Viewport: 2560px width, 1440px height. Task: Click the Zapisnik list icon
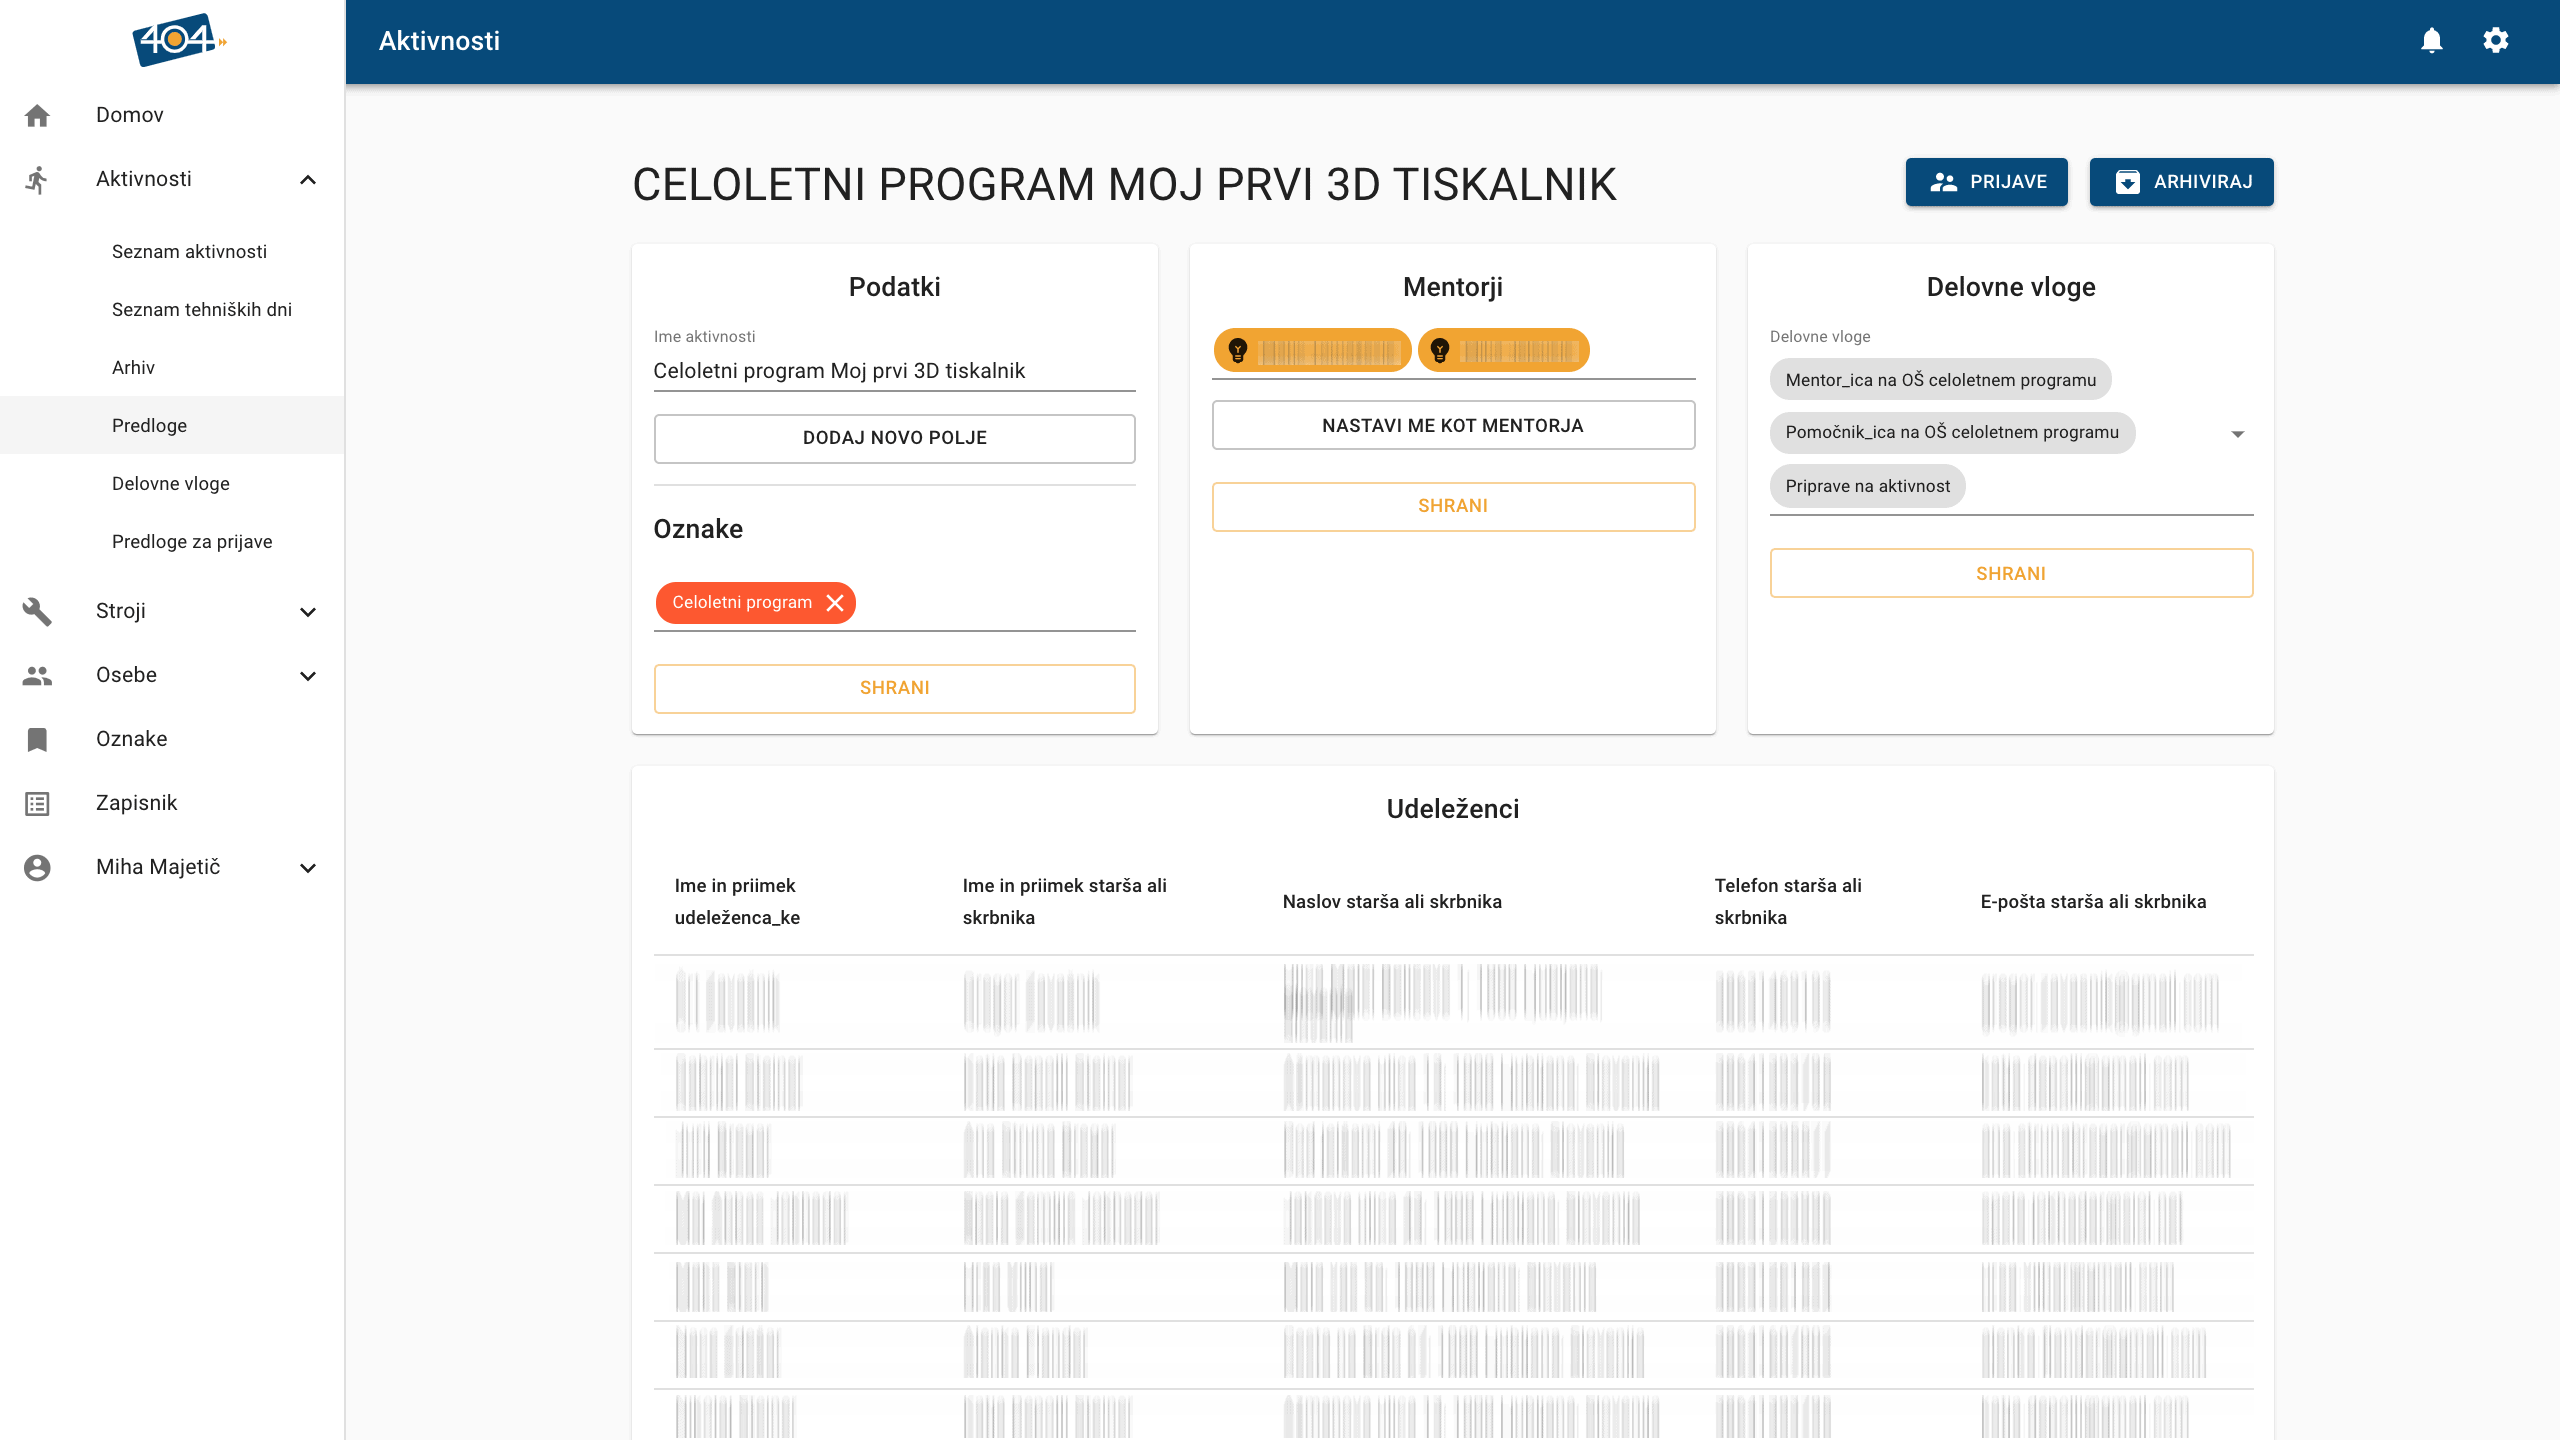click(x=37, y=803)
